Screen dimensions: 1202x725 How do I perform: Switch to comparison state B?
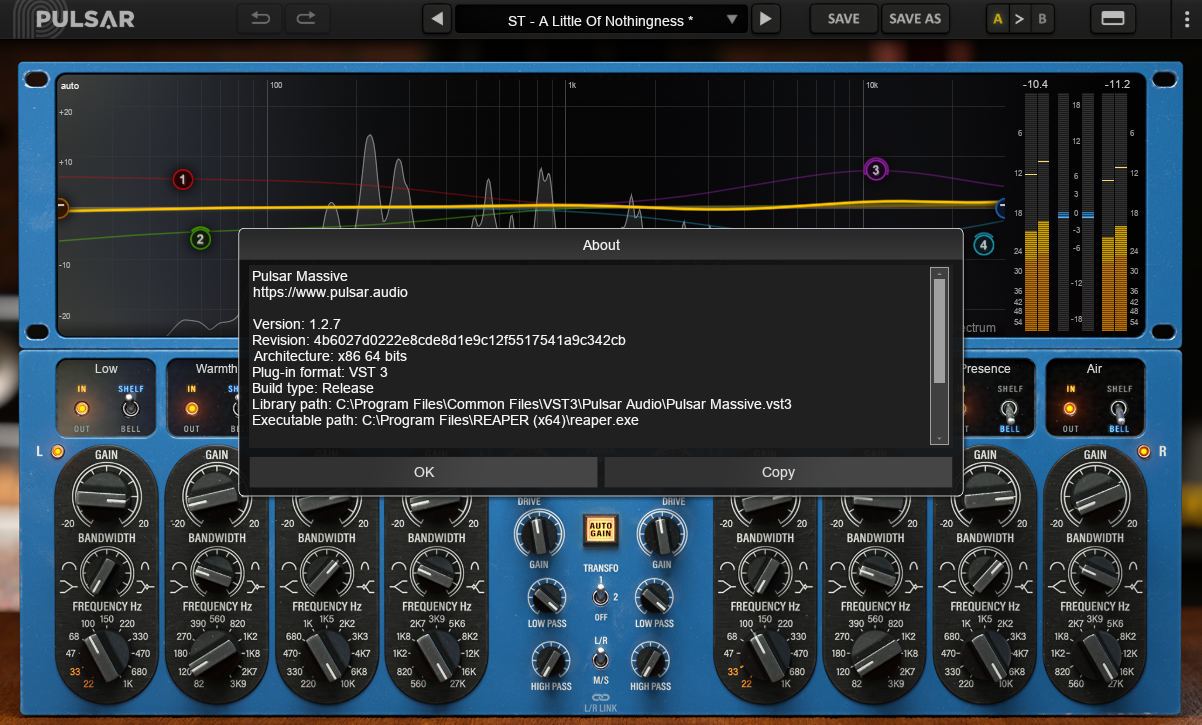pos(1042,18)
